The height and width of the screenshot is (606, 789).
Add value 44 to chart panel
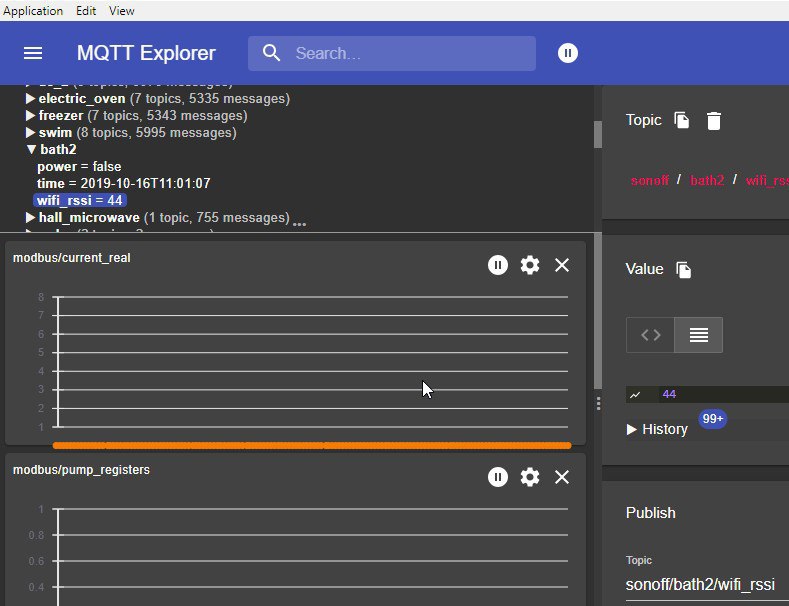click(635, 395)
